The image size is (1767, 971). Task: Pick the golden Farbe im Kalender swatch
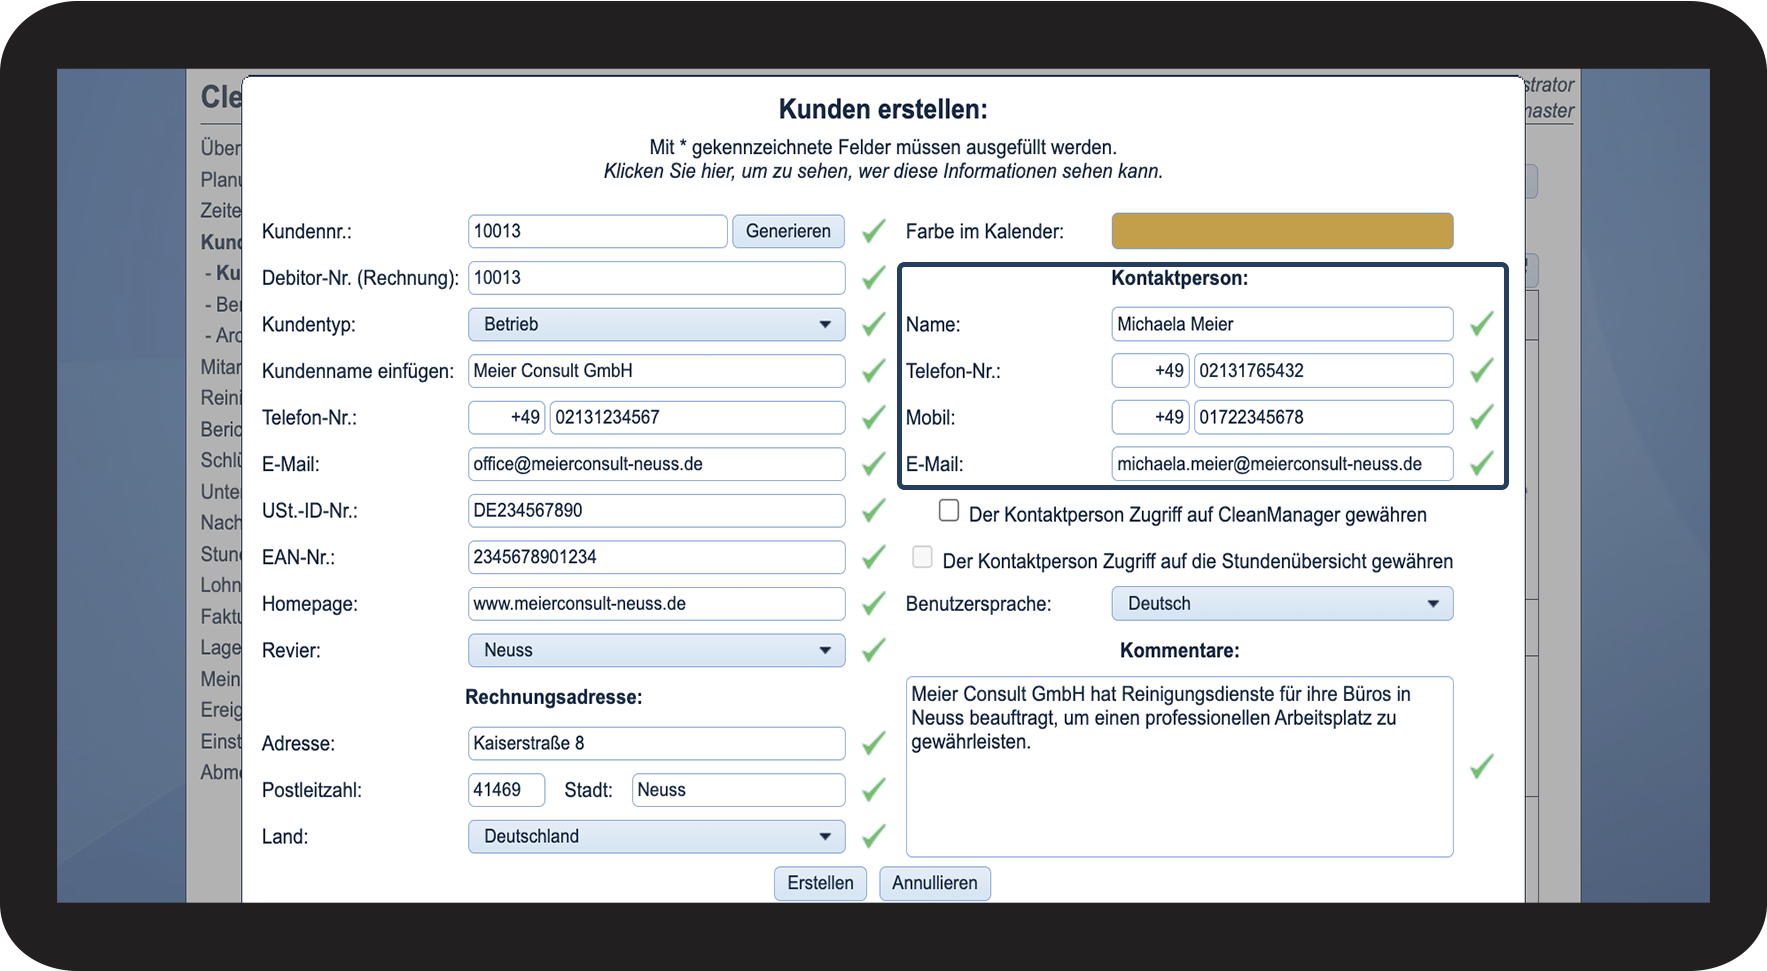(1281, 231)
